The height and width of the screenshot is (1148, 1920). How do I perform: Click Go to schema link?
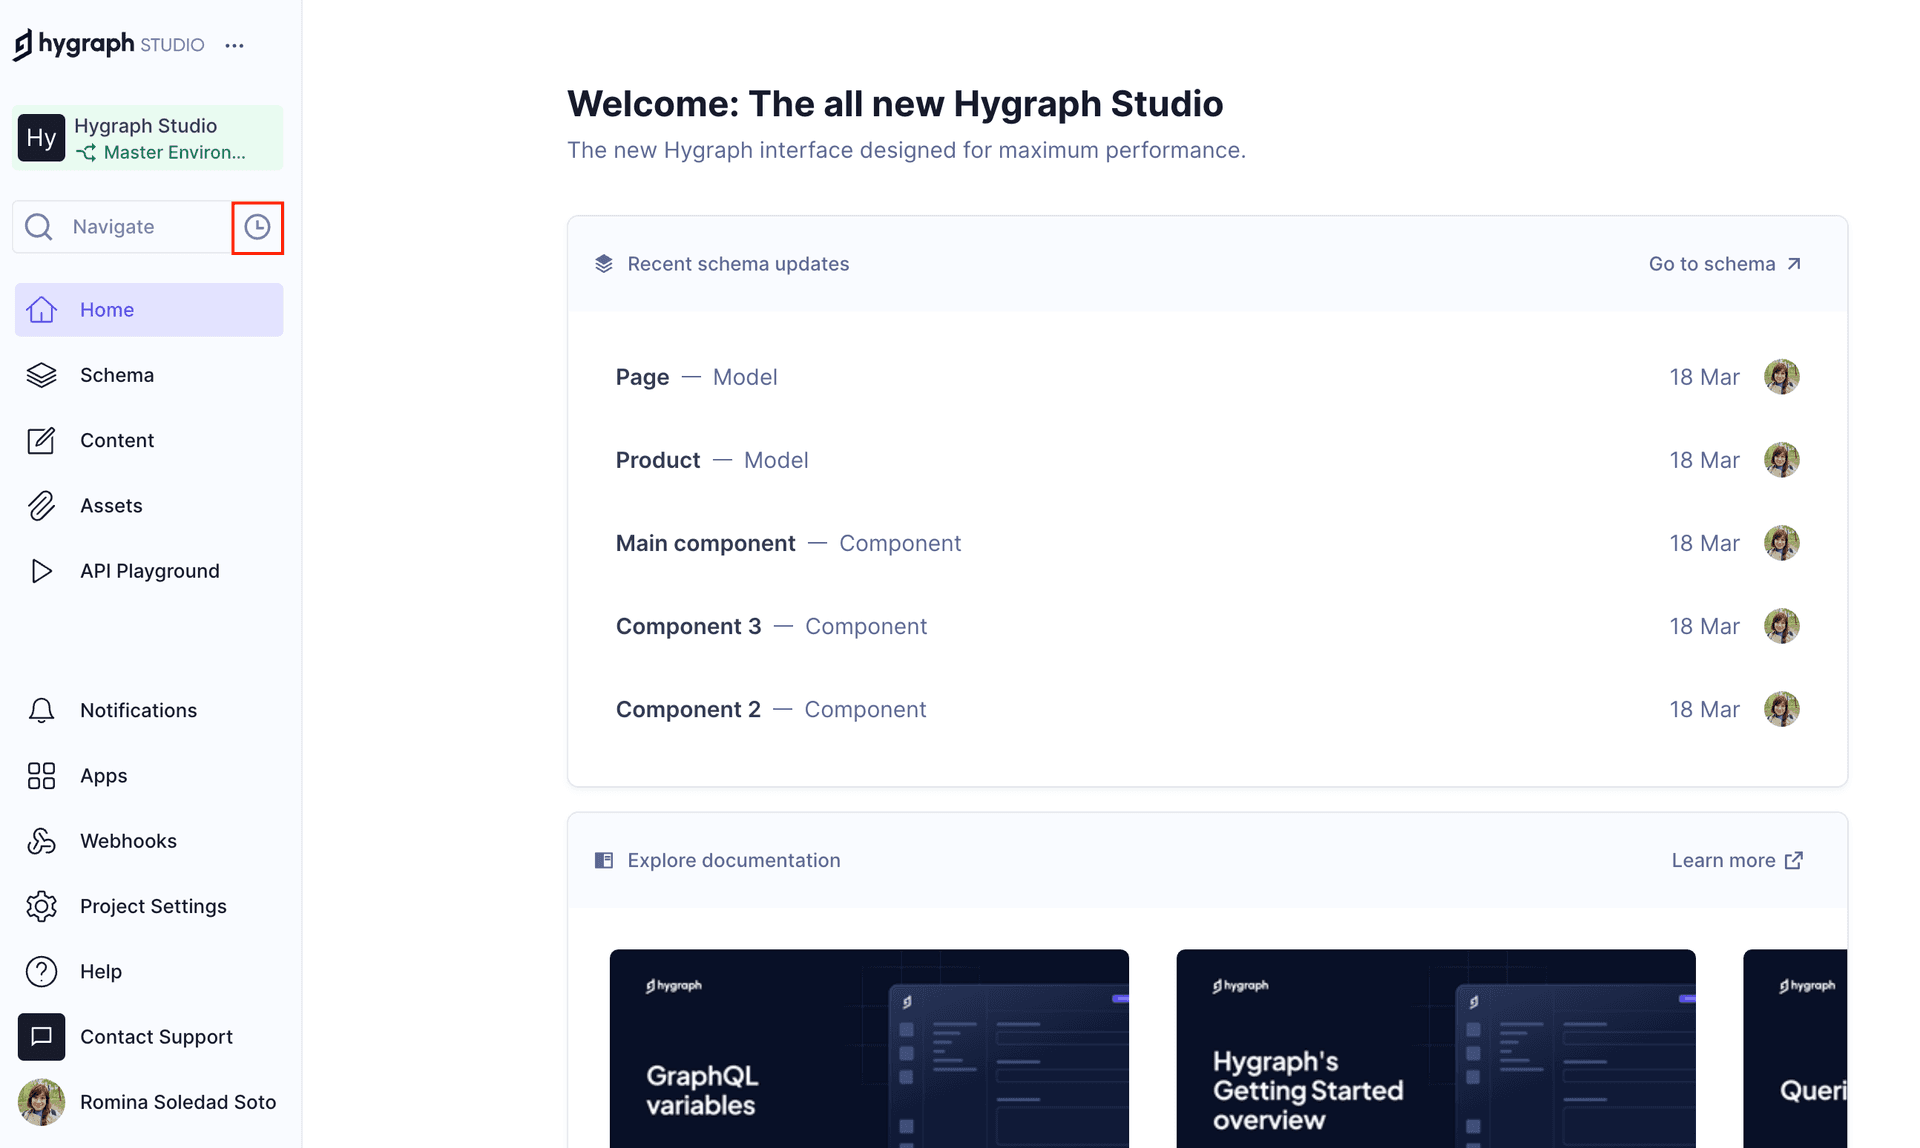click(1725, 262)
